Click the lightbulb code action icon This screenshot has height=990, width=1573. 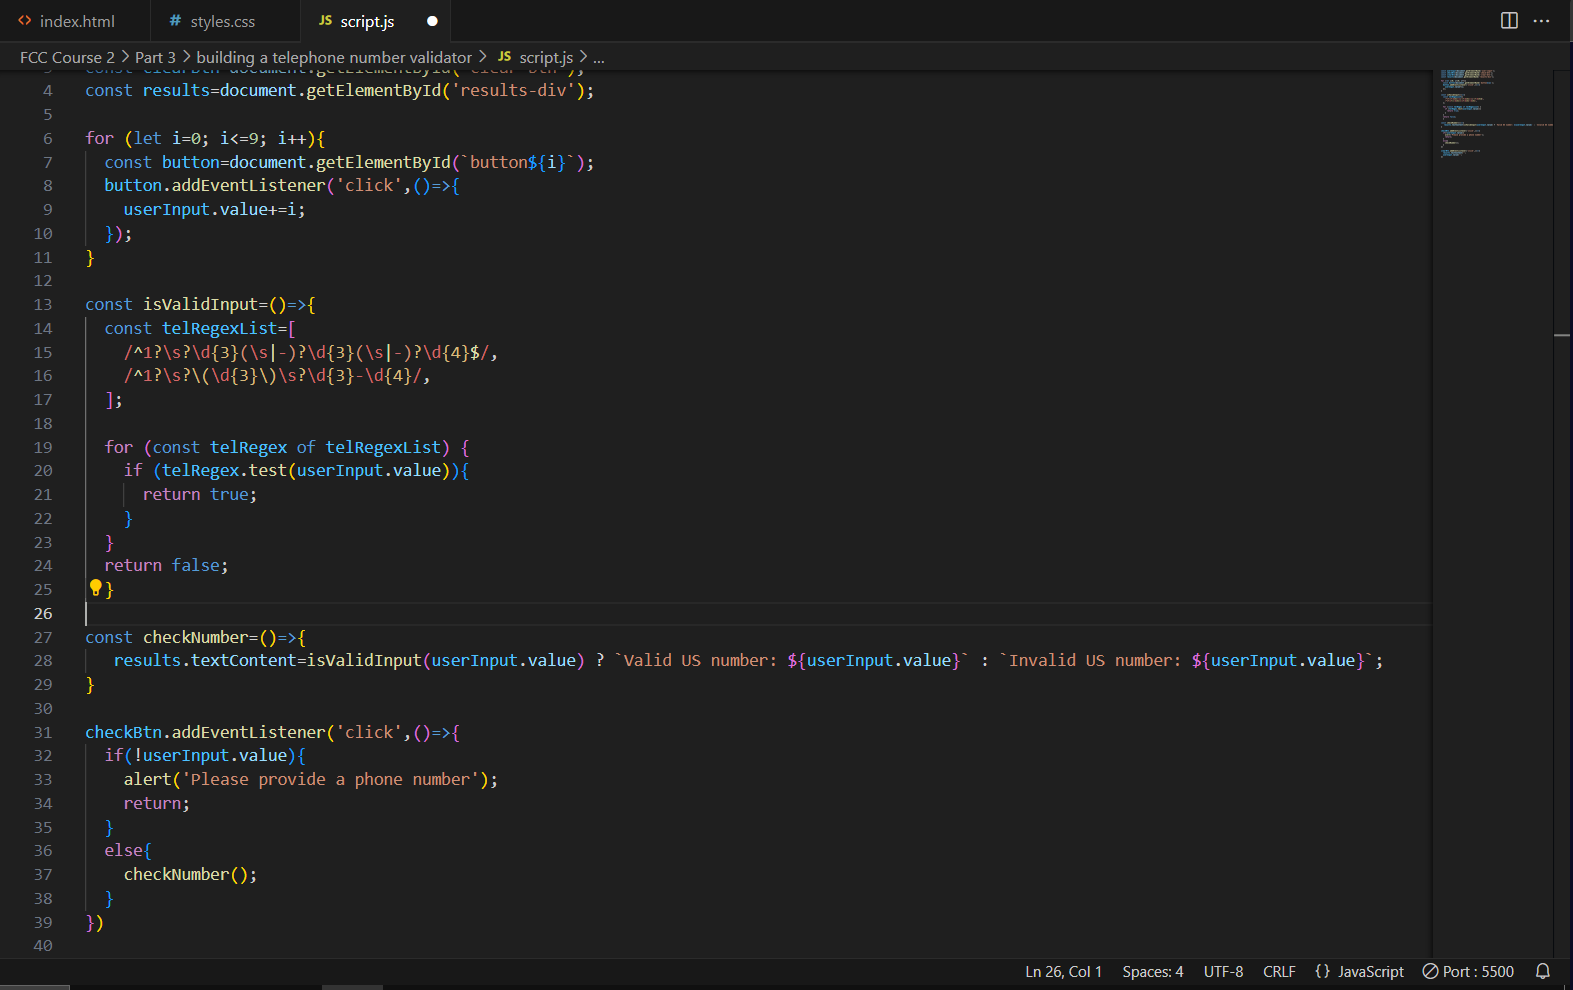(96, 588)
